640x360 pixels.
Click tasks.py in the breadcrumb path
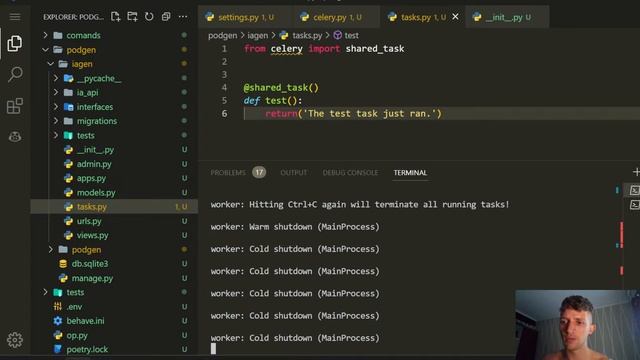tap(307, 36)
